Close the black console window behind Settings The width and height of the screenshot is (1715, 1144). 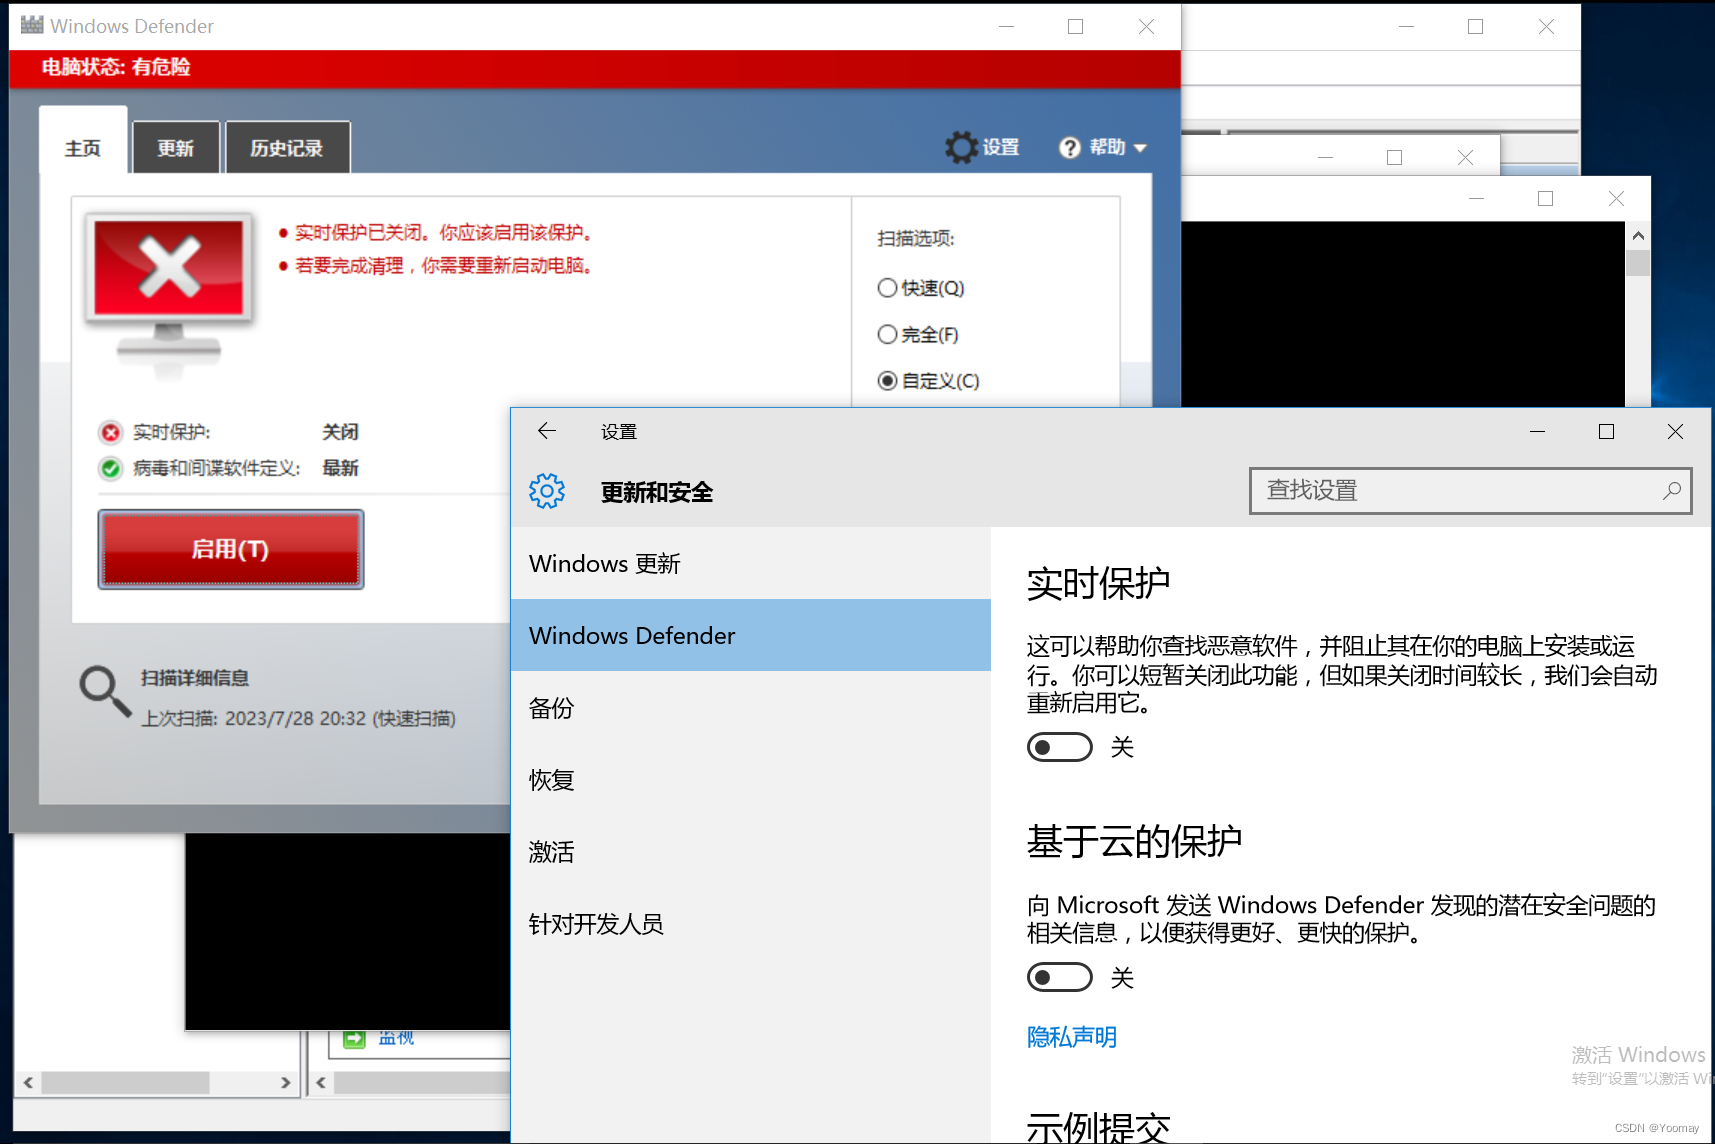(1616, 198)
